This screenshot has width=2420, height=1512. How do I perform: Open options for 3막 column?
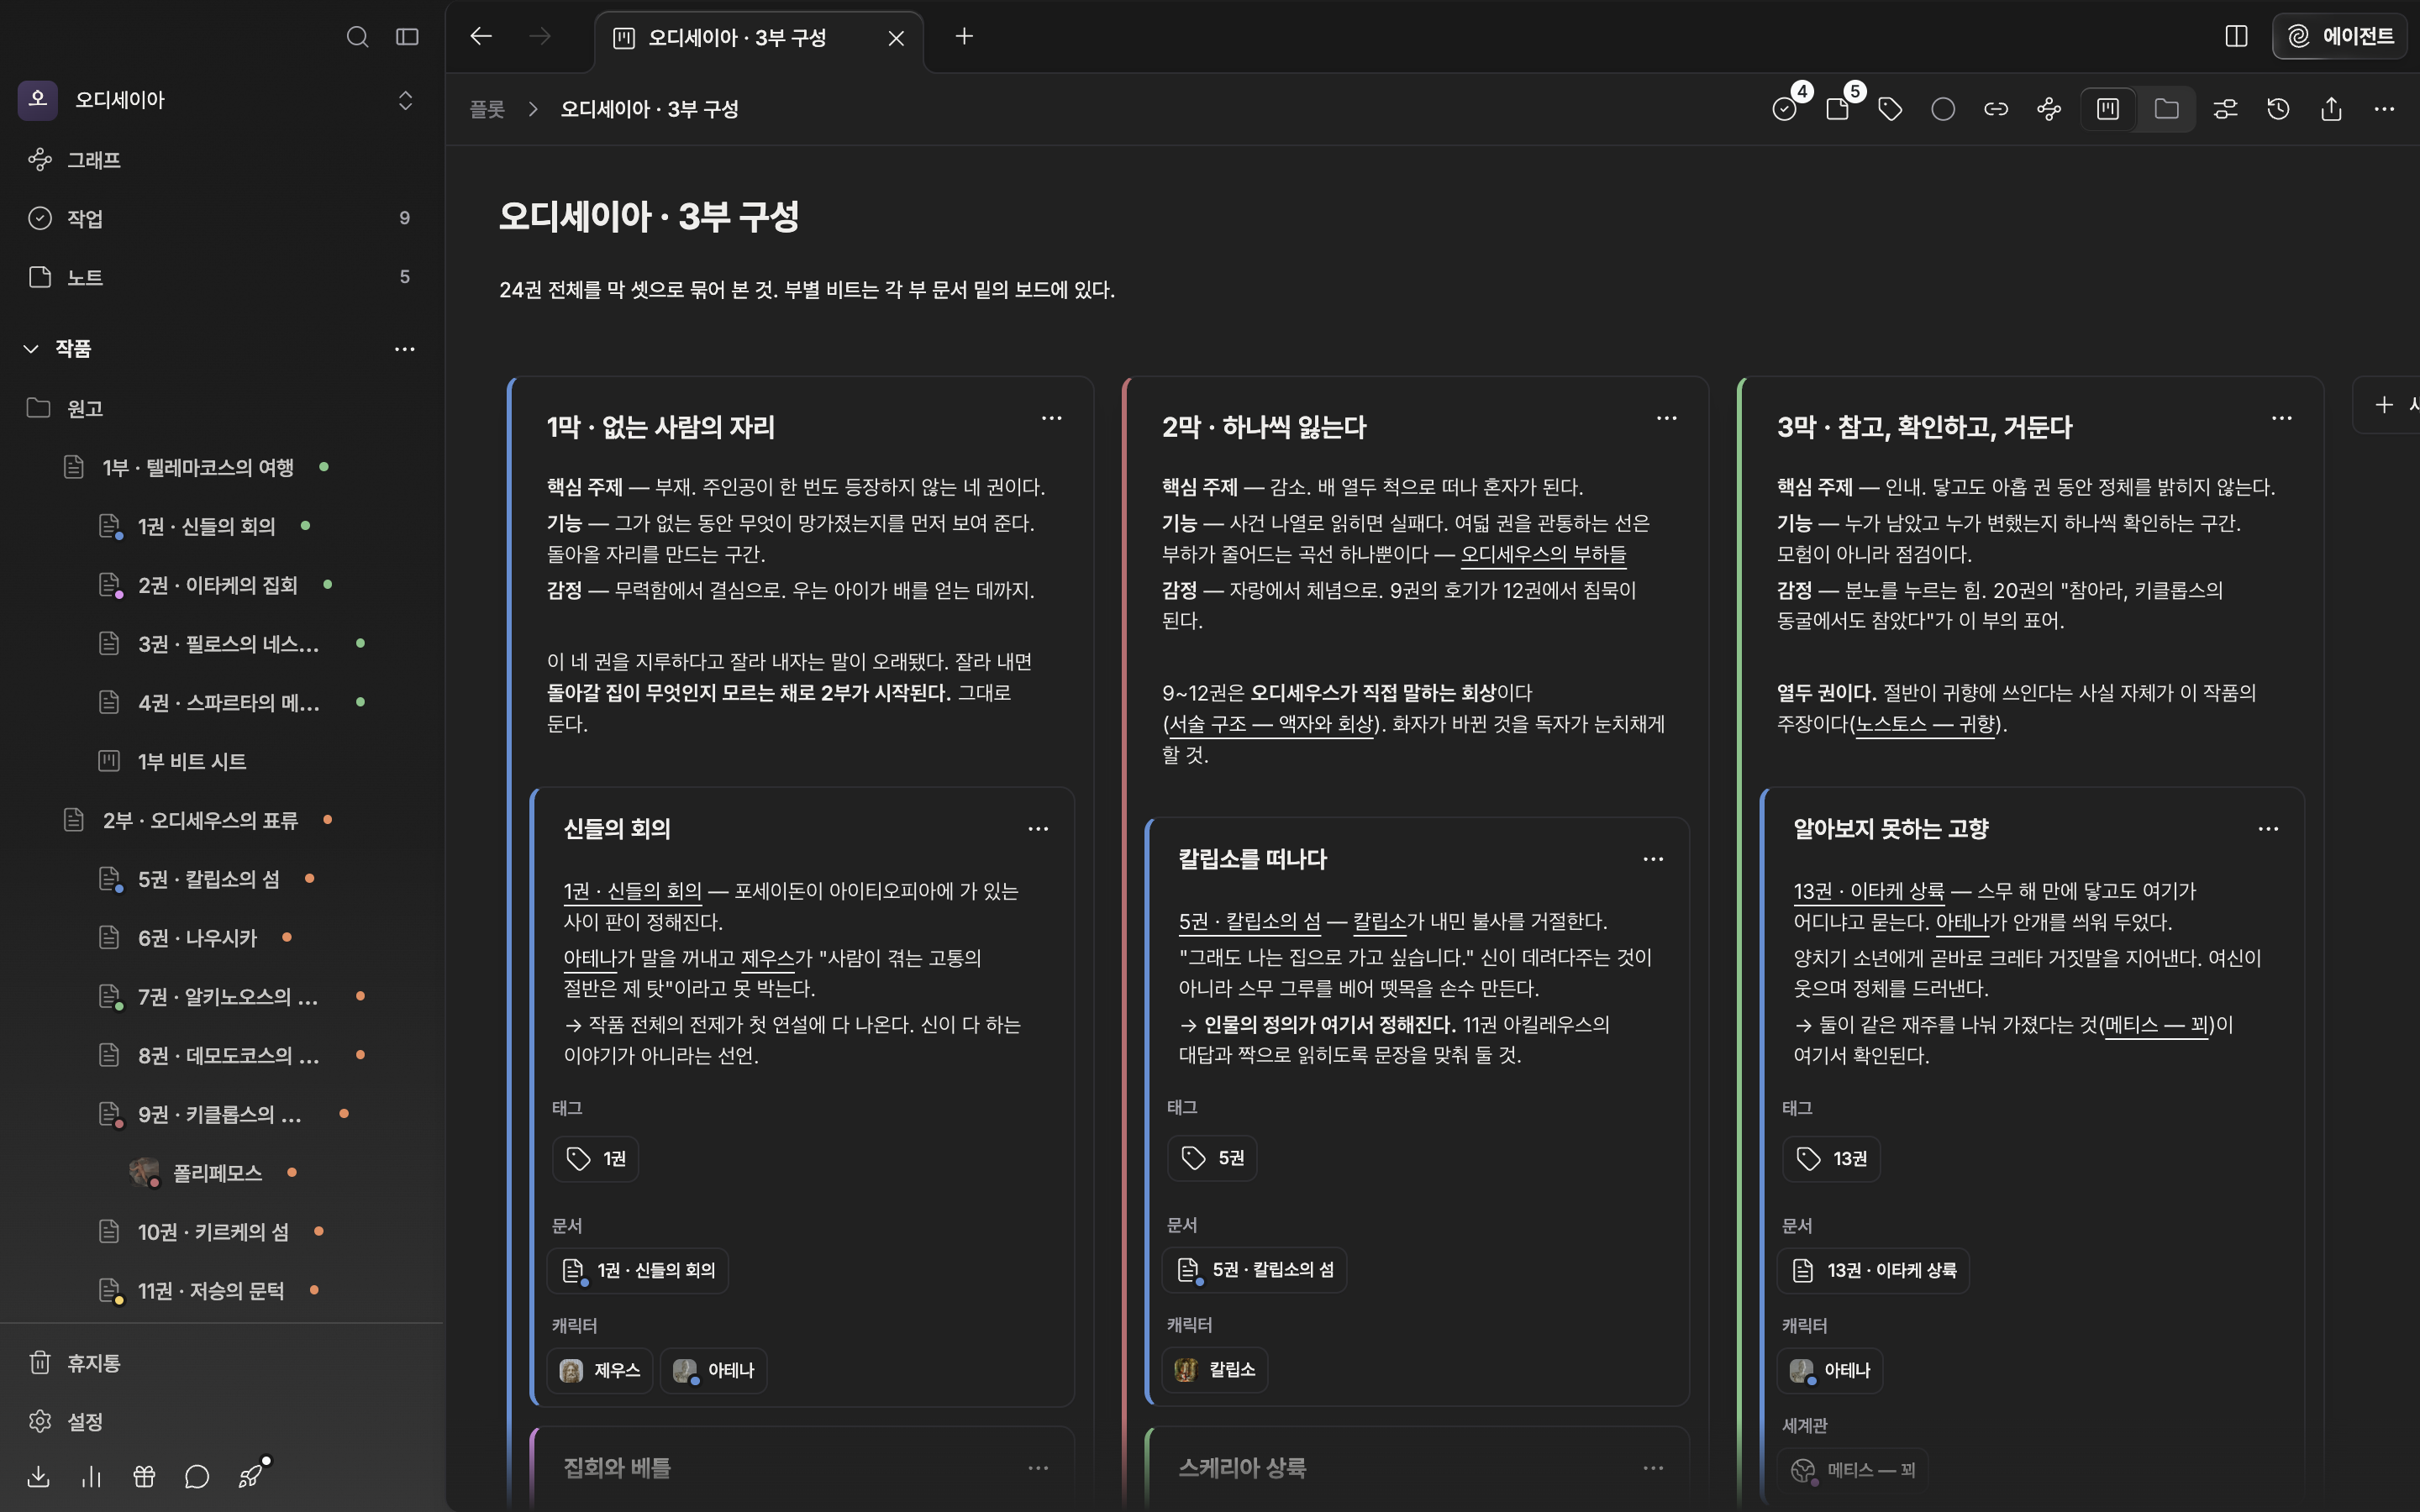2281,418
